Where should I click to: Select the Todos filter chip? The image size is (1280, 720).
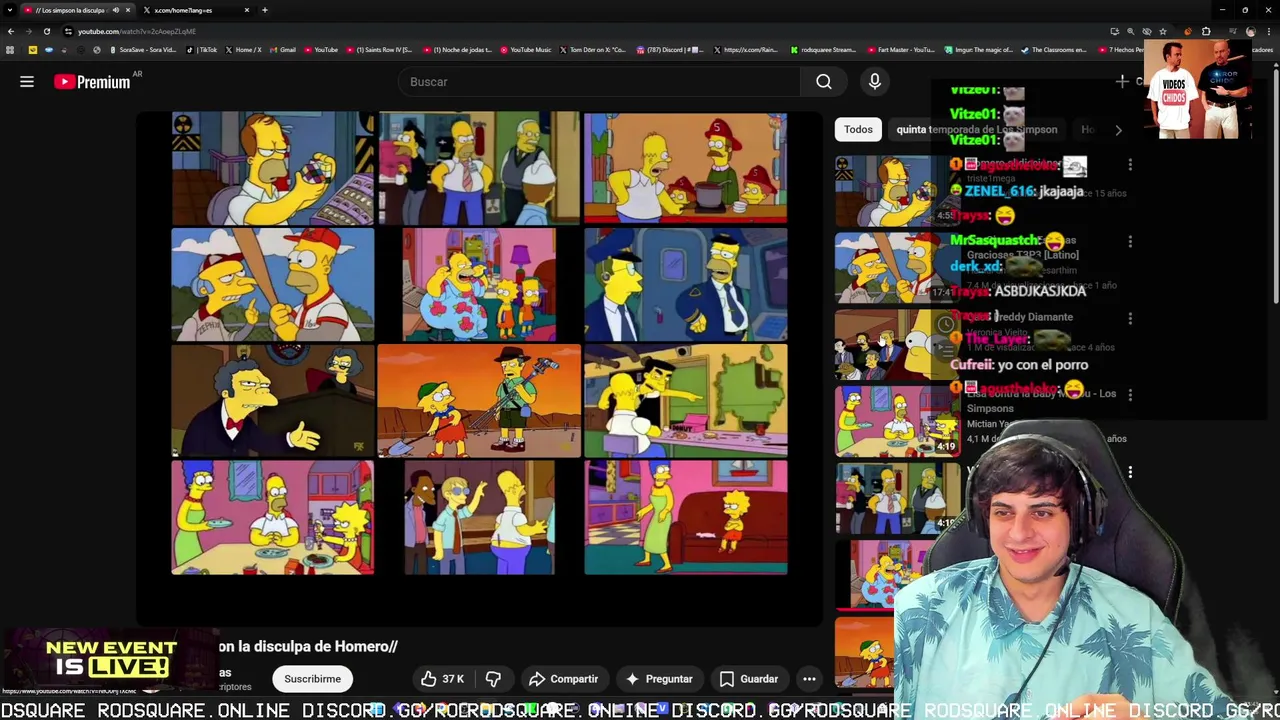coord(858,129)
